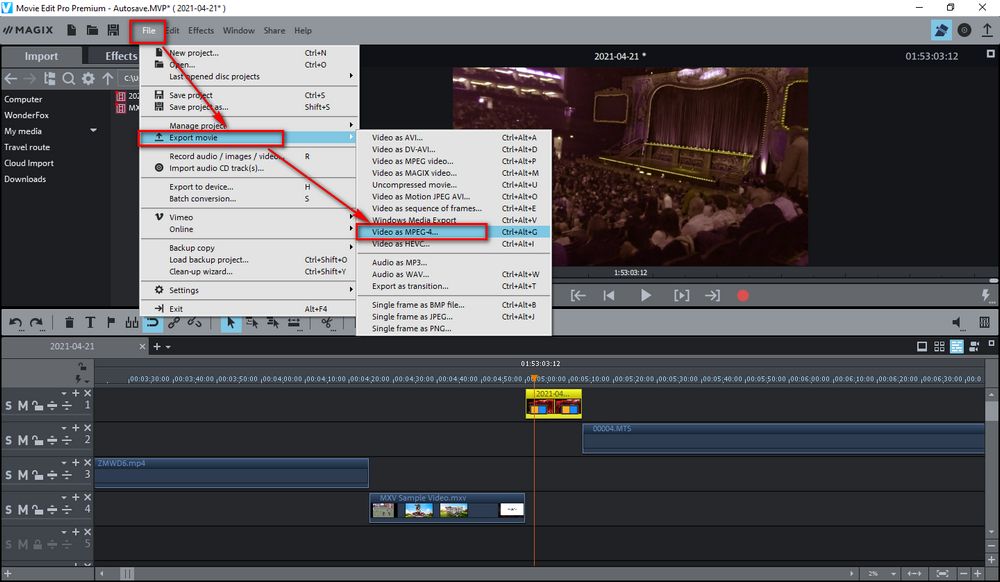Click the preview monitor position slider handle
The width and height of the screenshot is (1000, 582).
[x=994, y=280]
